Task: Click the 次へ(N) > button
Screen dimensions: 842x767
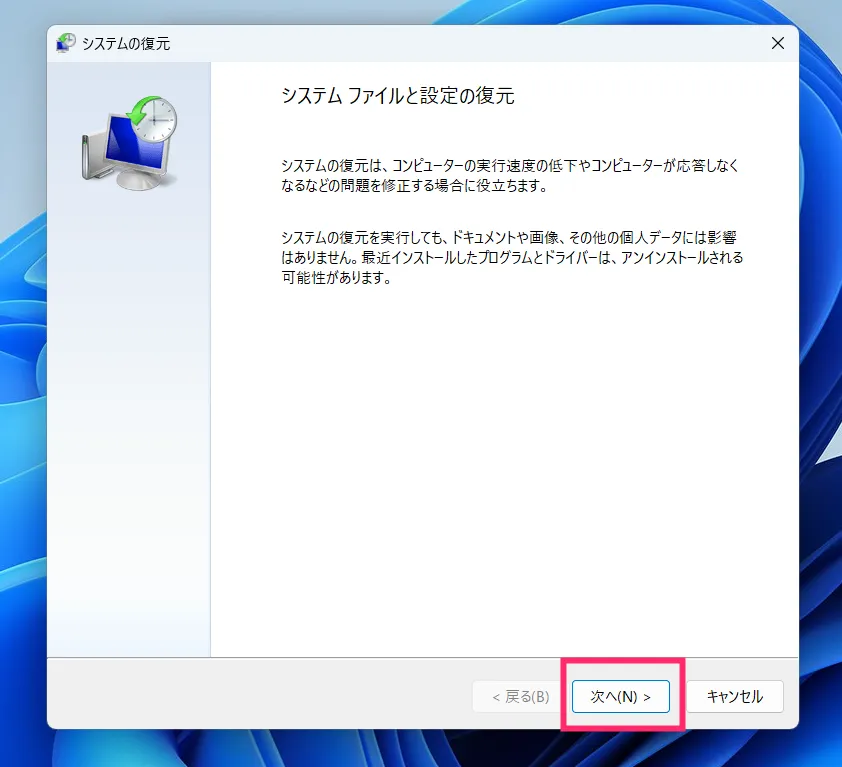Action: (x=620, y=696)
